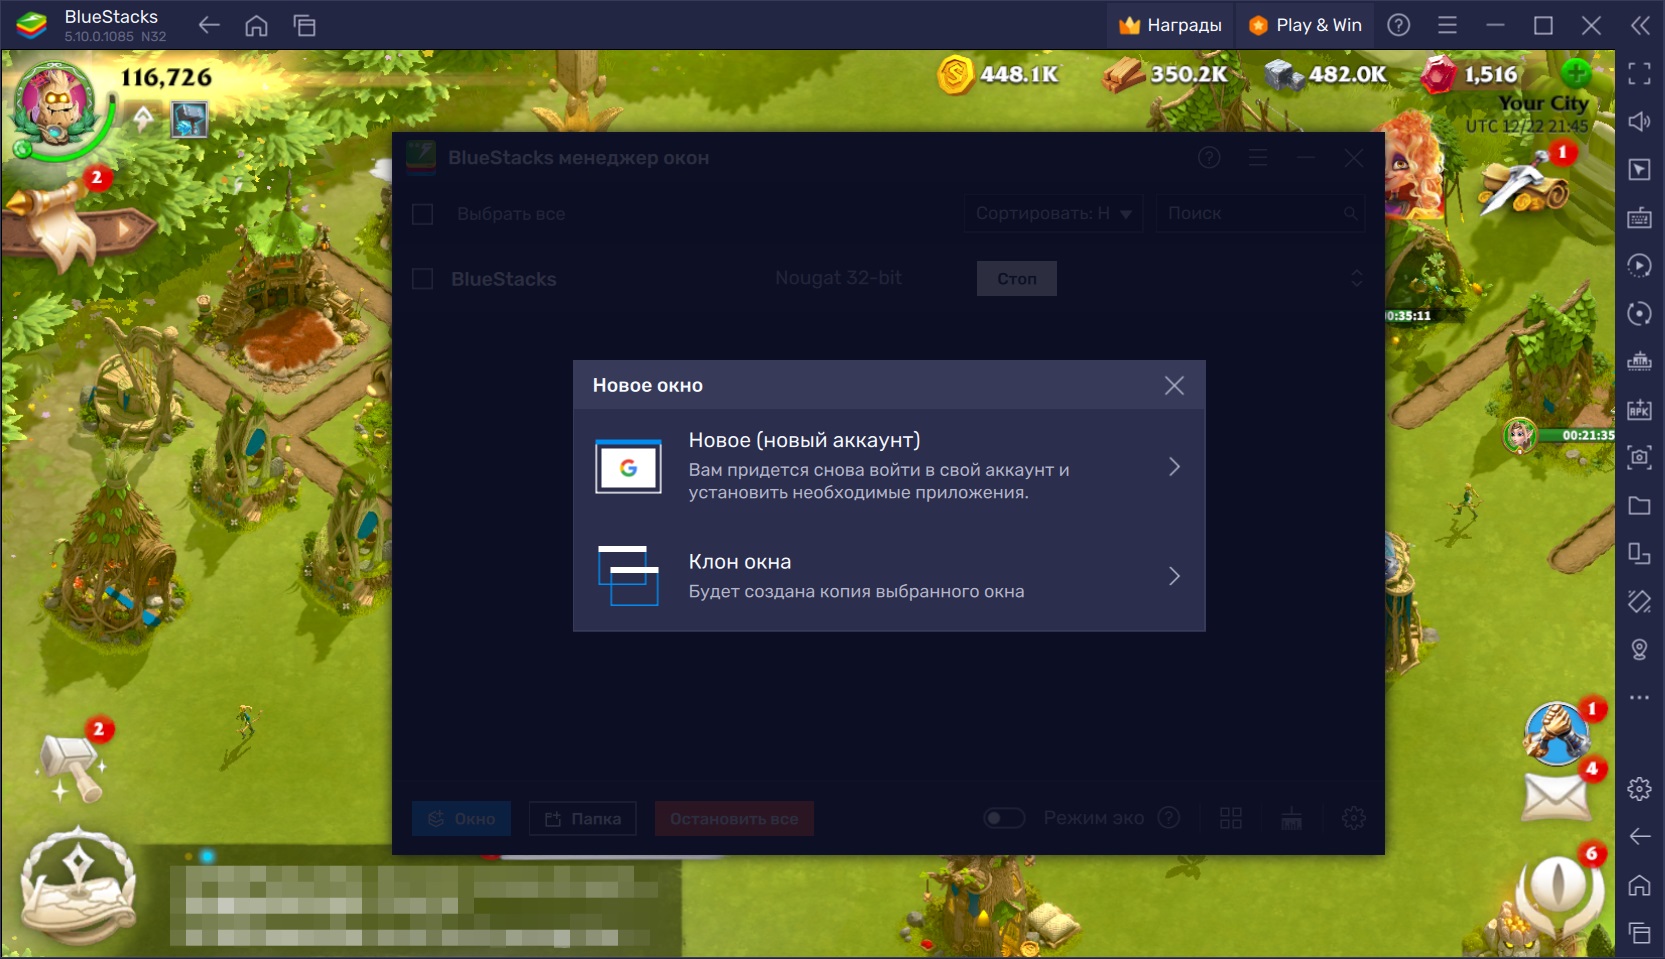Toggle fullscreen mode in sidebar
This screenshot has height=959, width=1665.
point(1639,73)
